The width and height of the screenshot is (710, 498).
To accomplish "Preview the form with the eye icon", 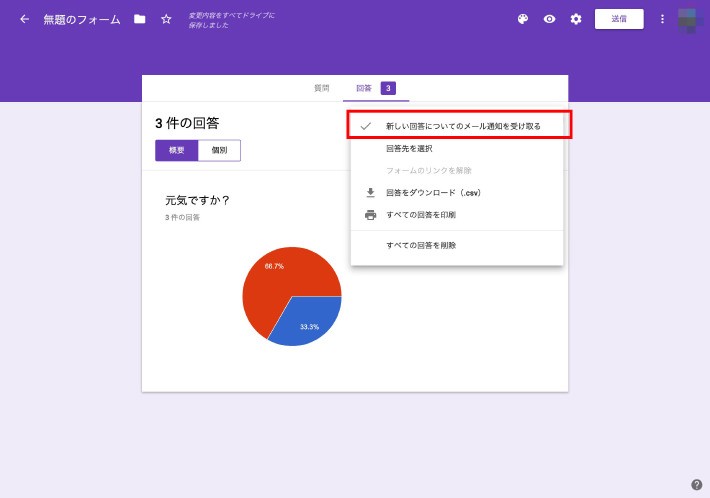I will (x=549, y=19).
